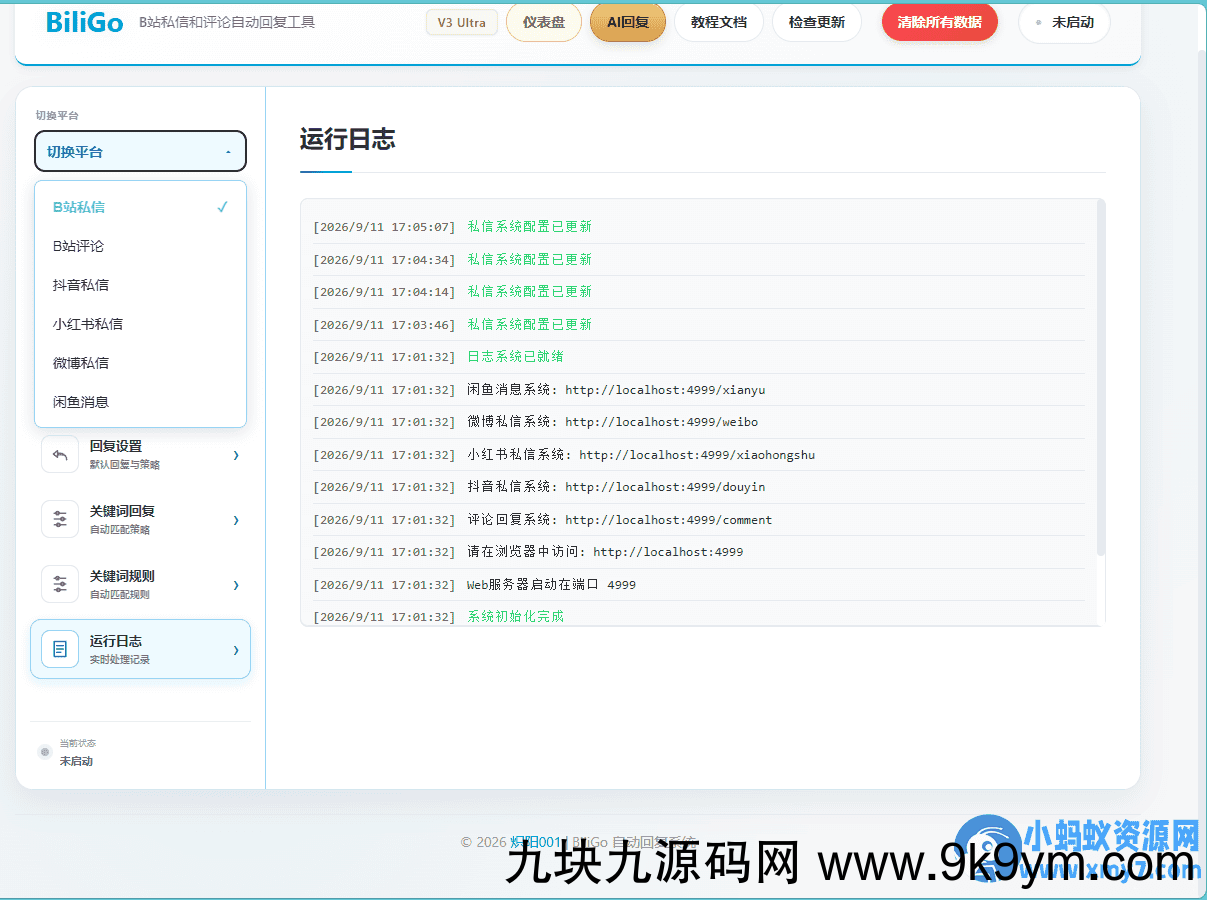Expand the 关键词回复 chevron
Image resolution: width=1207 pixels, height=900 pixels.
pos(236,520)
